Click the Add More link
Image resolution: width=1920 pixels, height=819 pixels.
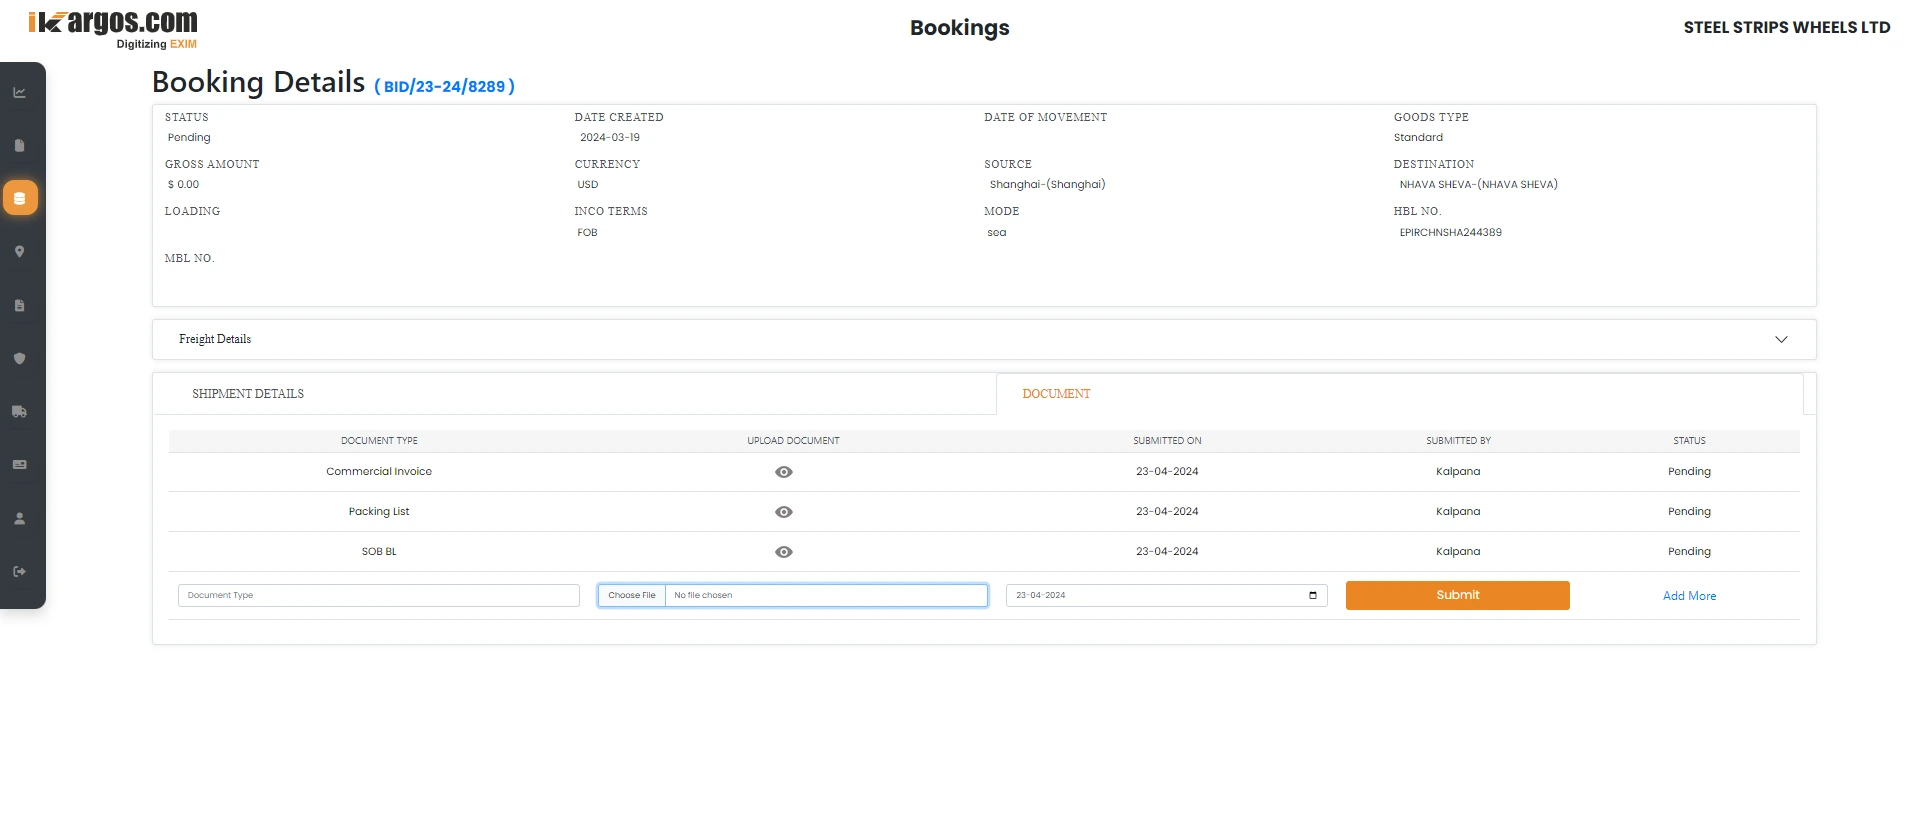(1689, 596)
